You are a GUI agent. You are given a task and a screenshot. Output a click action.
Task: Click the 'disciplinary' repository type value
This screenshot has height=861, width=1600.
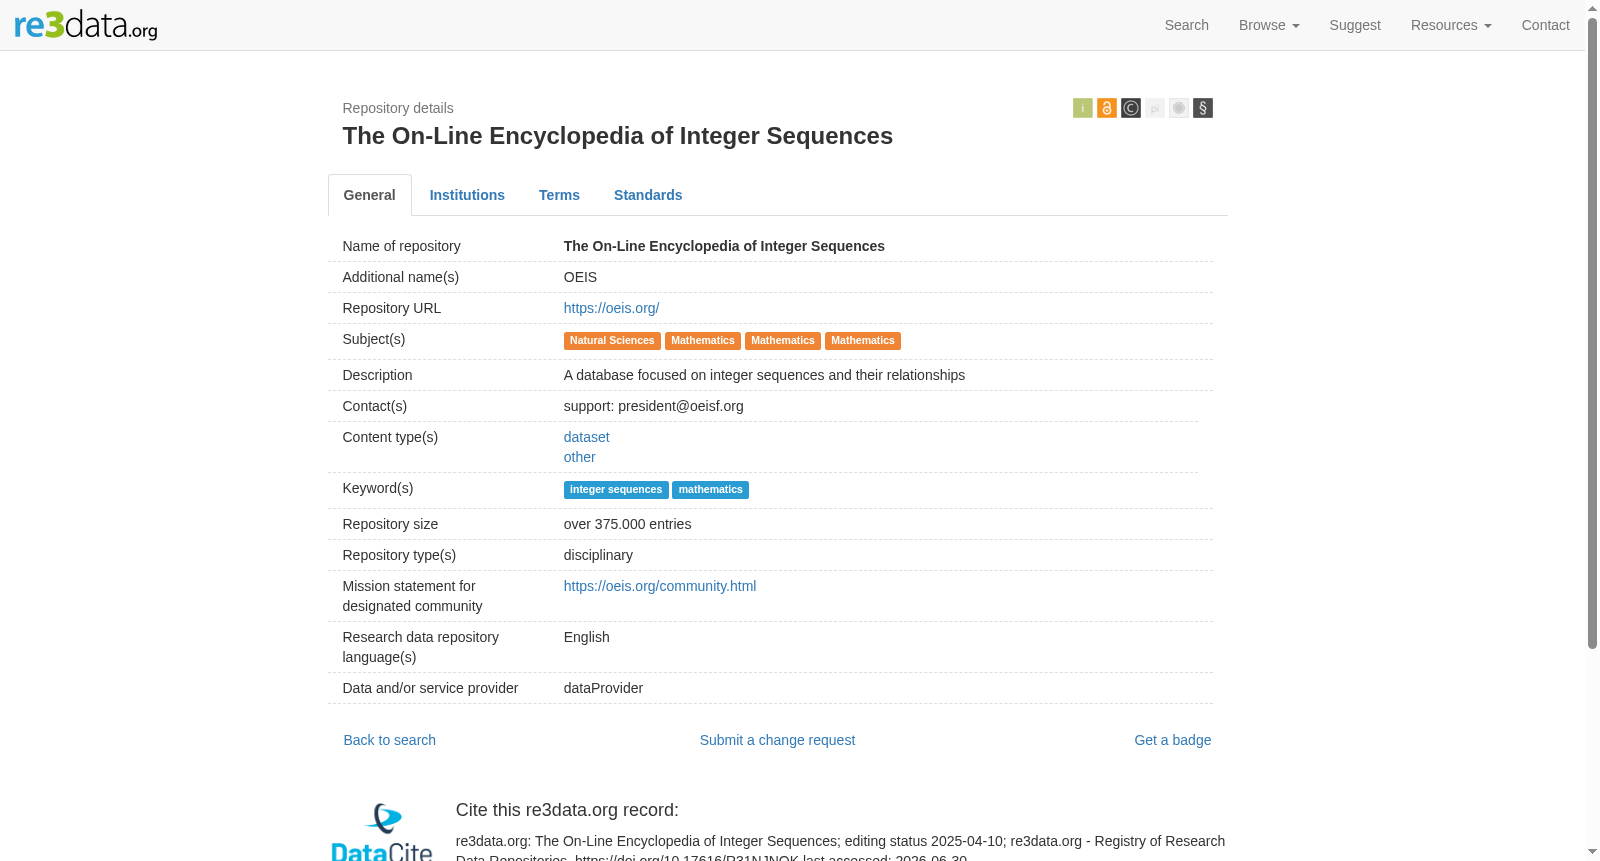[x=598, y=555]
